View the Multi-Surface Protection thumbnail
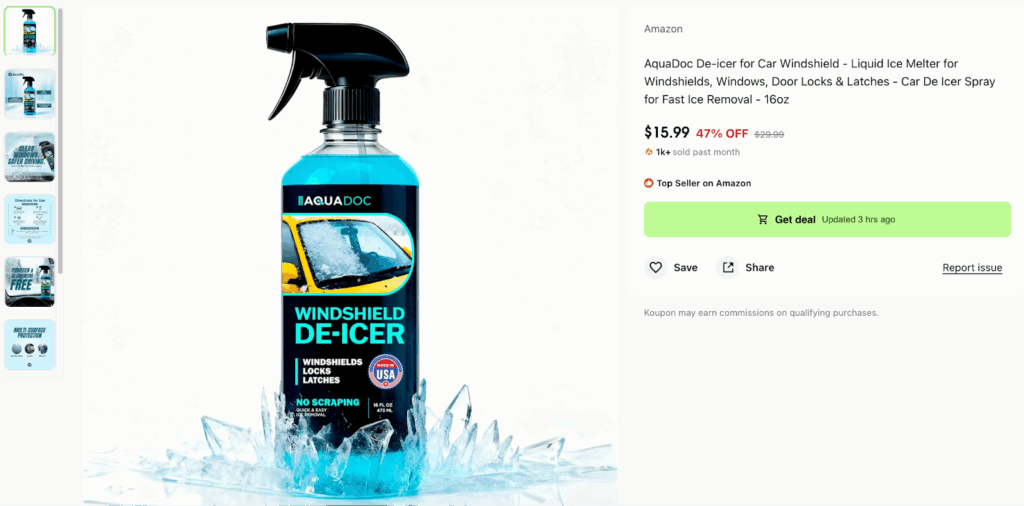The width and height of the screenshot is (1024, 506). click(x=30, y=345)
